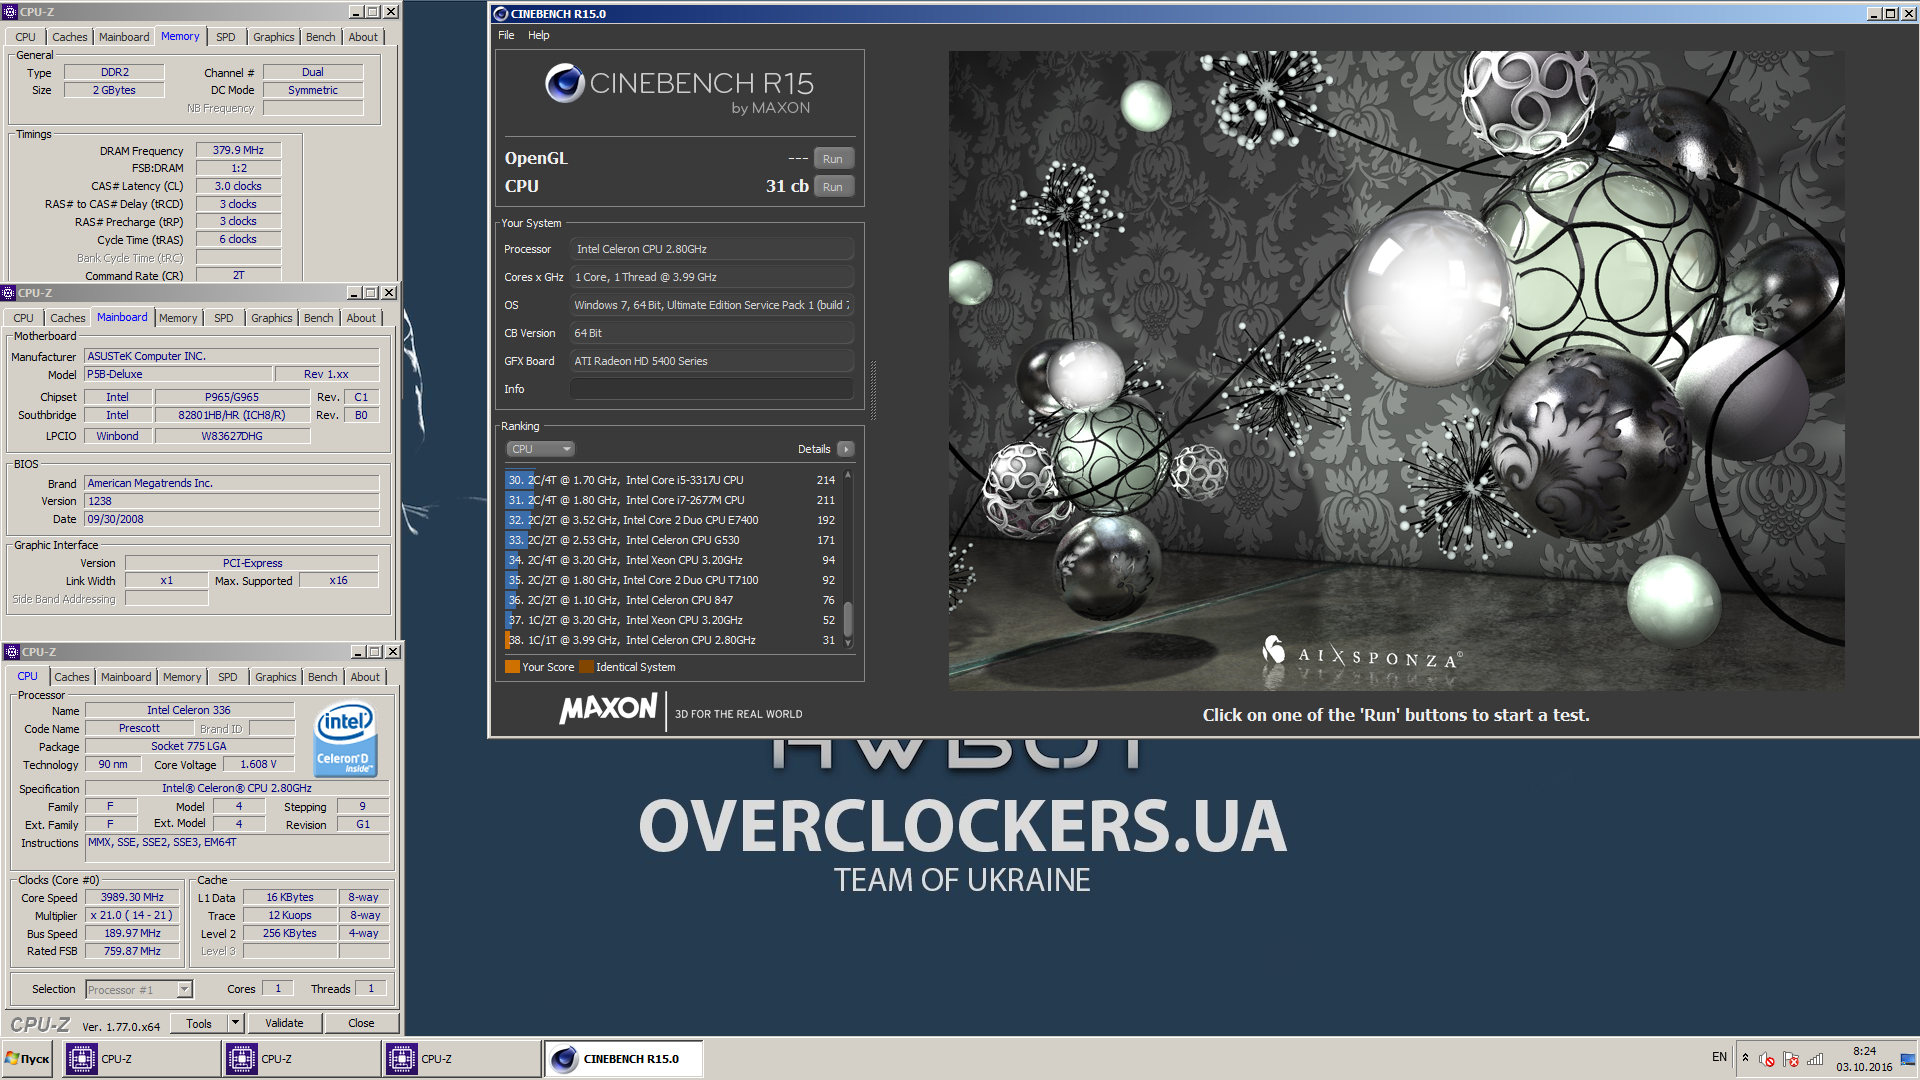This screenshot has width=1920, height=1080.
Task: Click the motherboard model P5B-Deluxe field
Action: 178,374
